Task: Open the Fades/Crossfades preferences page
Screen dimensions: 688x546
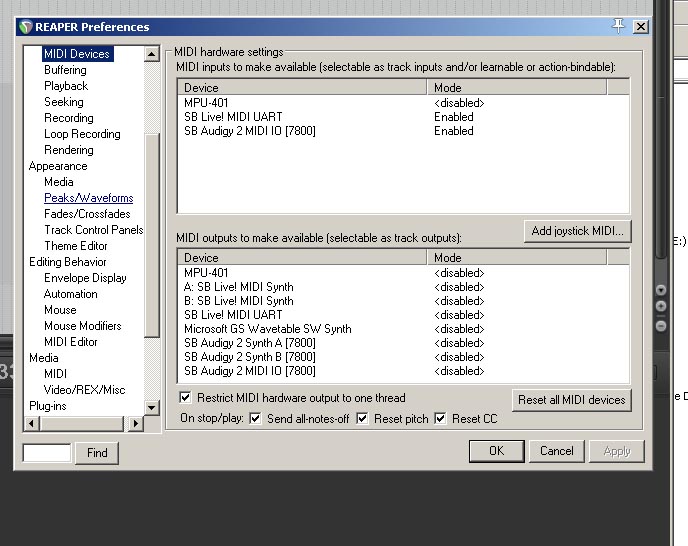Action: click(87, 214)
